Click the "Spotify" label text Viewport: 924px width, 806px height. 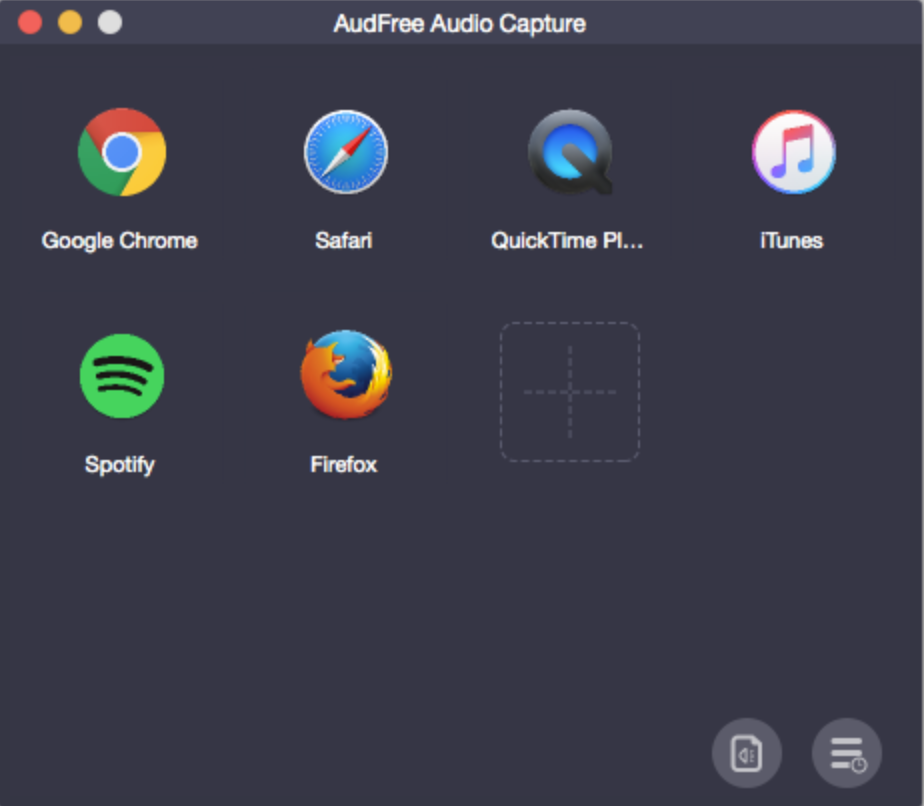coord(120,465)
